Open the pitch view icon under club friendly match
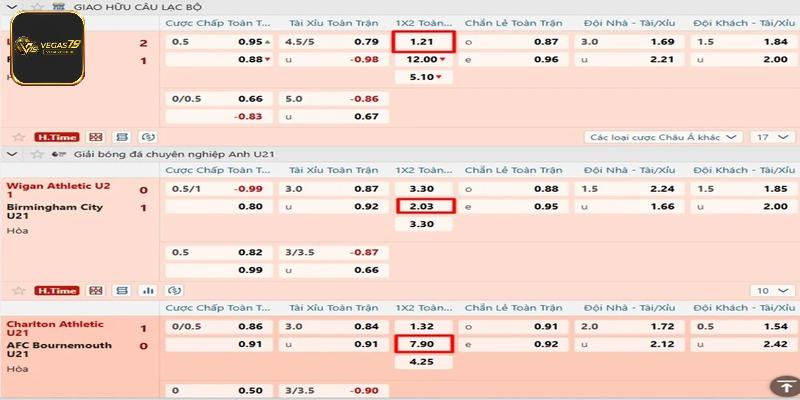The width and height of the screenshot is (800, 400). click(x=96, y=137)
